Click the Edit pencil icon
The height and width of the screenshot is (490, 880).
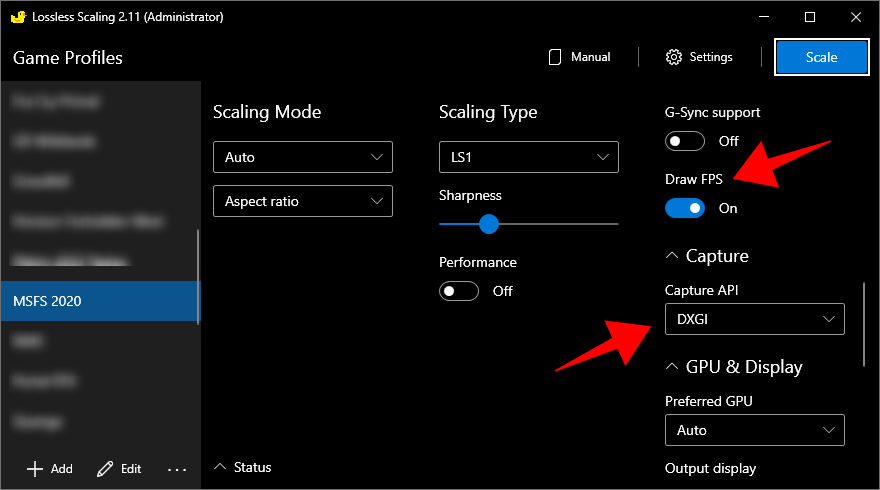[x=105, y=469]
